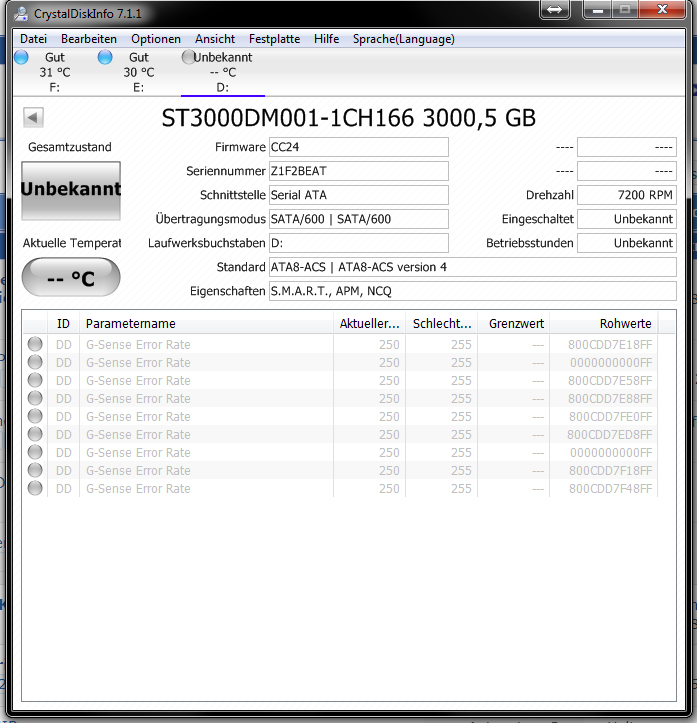This screenshot has height=723, width=697.
Task: Select raw value 800CDD7FE0FF
Action: click(x=610, y=417)
